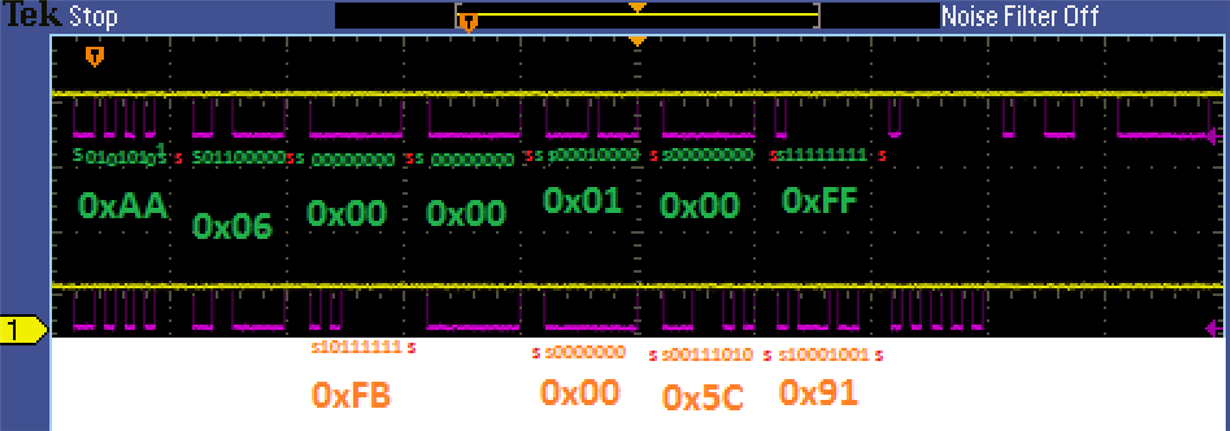Click the orange T marker in record overview bar

click(x=467, y=21)
